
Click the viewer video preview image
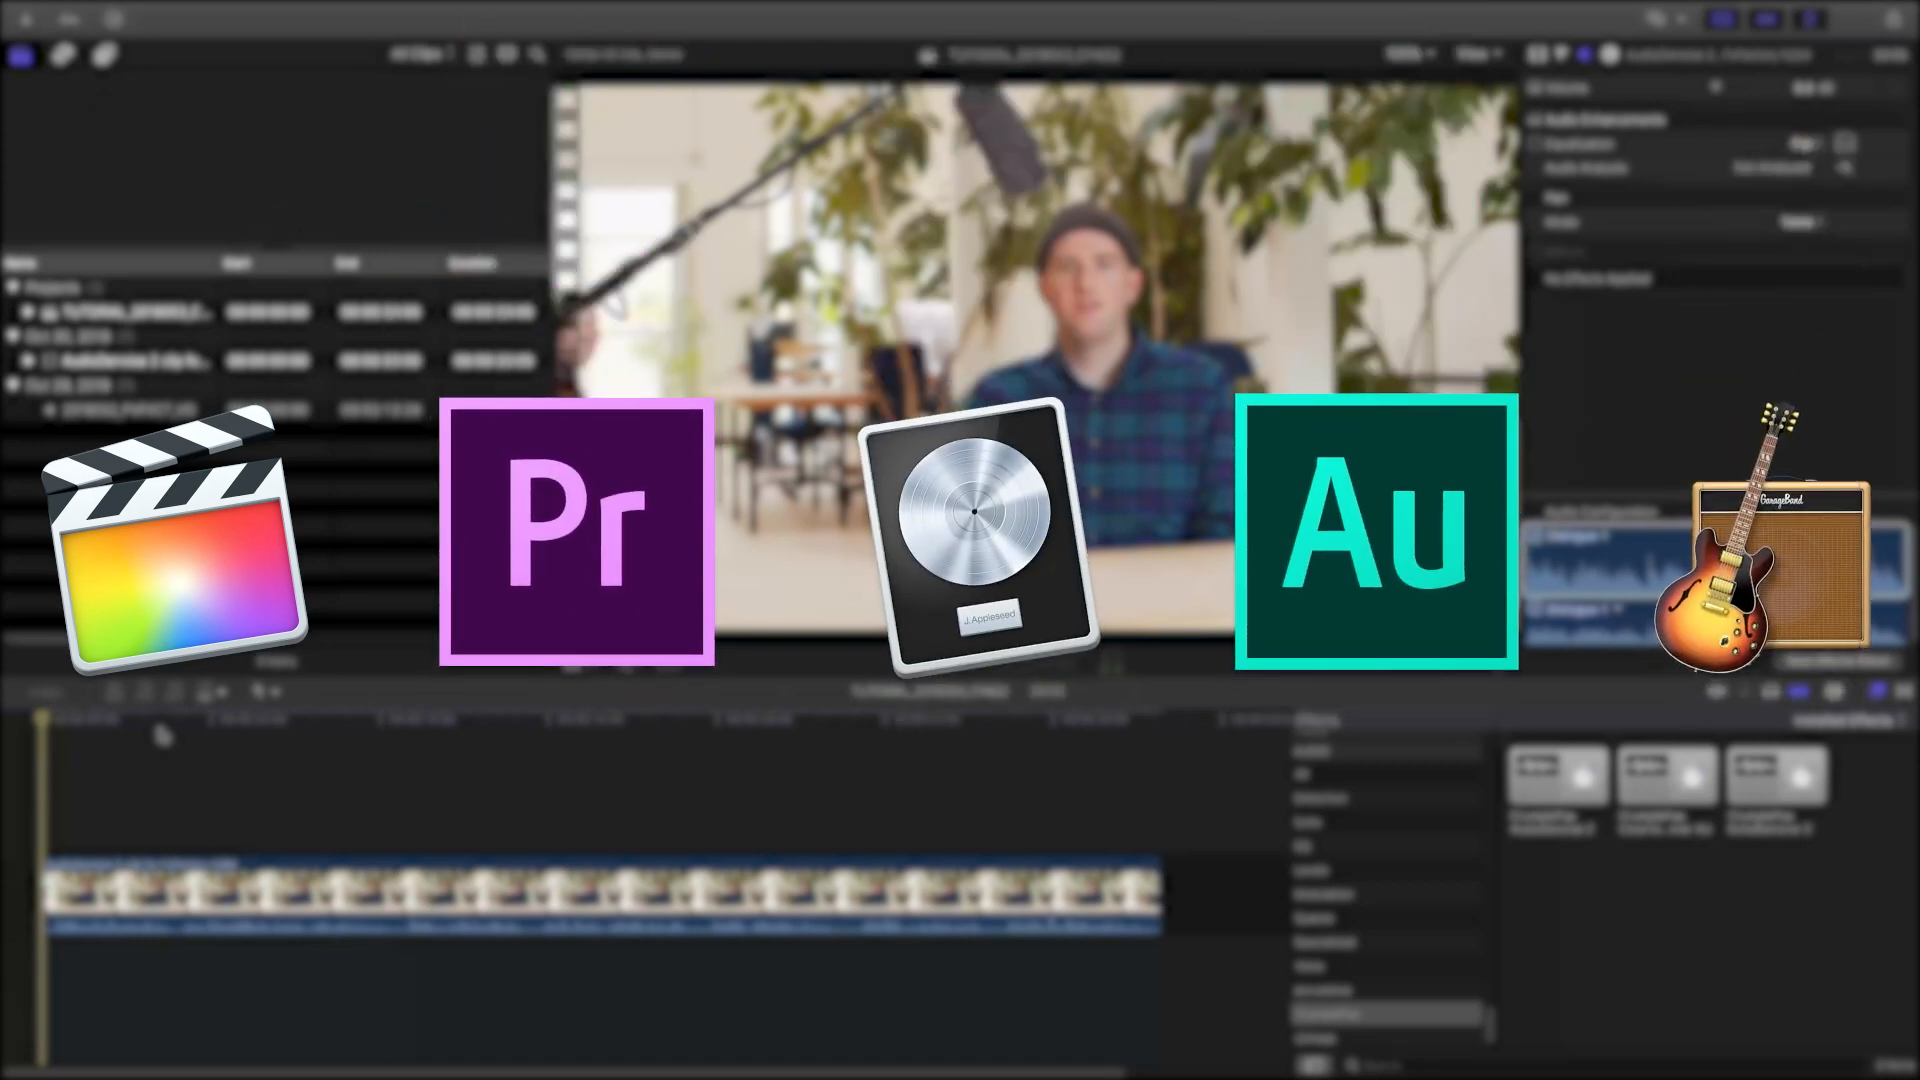pyautogui.click(x=1034, y=360)
